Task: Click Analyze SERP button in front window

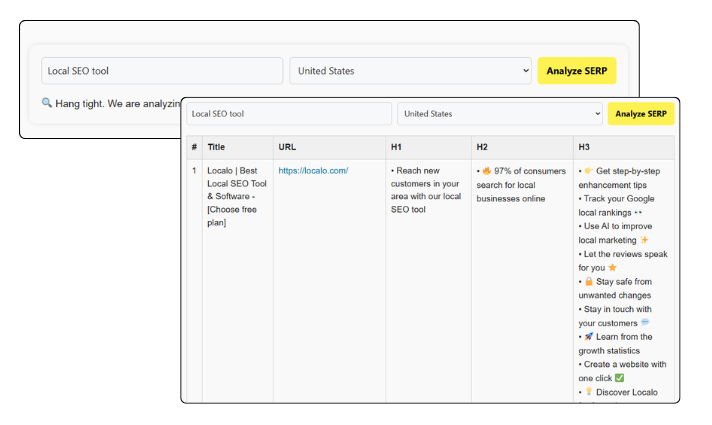Action: click(x=641, y=114)
